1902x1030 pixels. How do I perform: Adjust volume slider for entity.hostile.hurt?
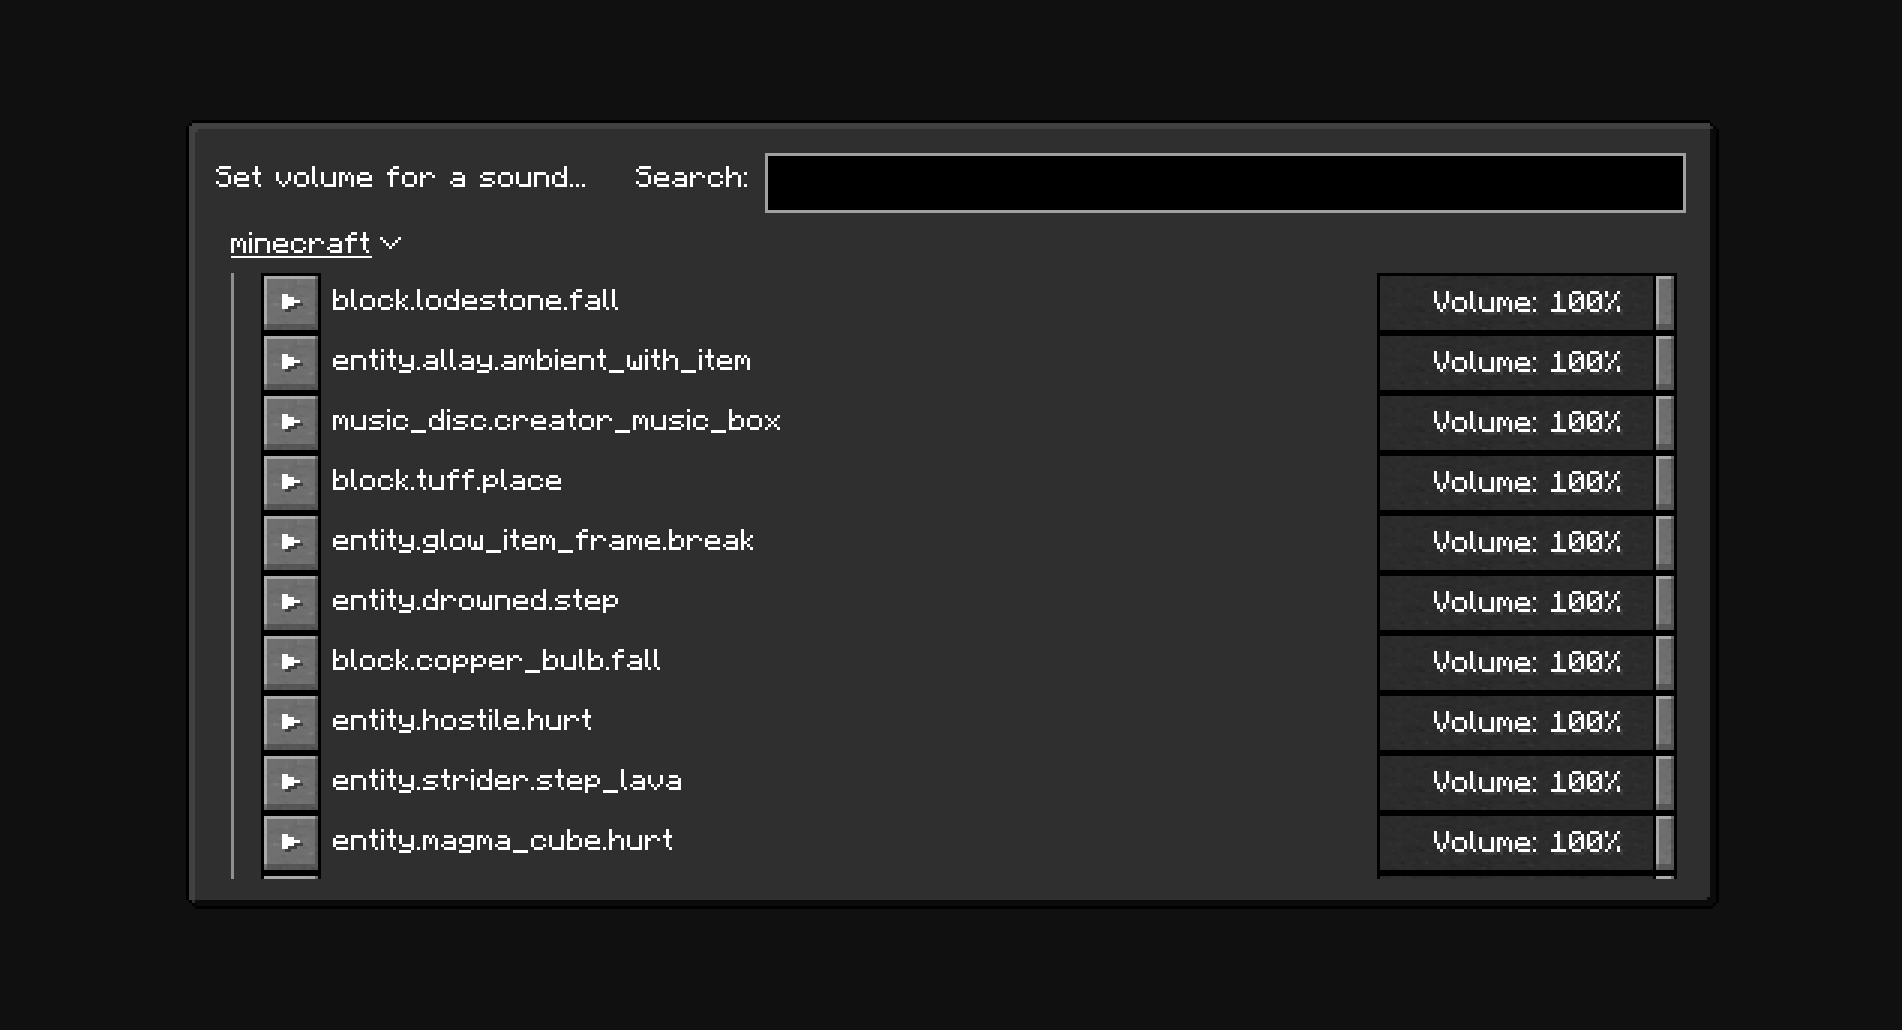coord(1526,722)
